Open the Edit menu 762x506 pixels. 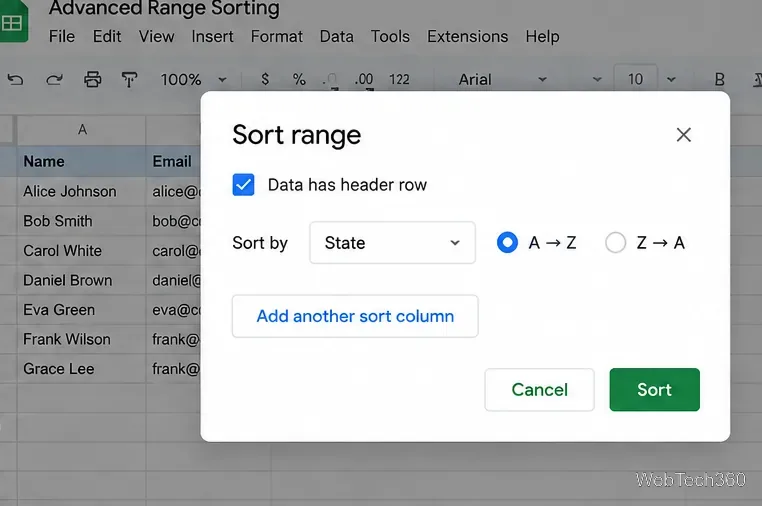coord(107,36)
